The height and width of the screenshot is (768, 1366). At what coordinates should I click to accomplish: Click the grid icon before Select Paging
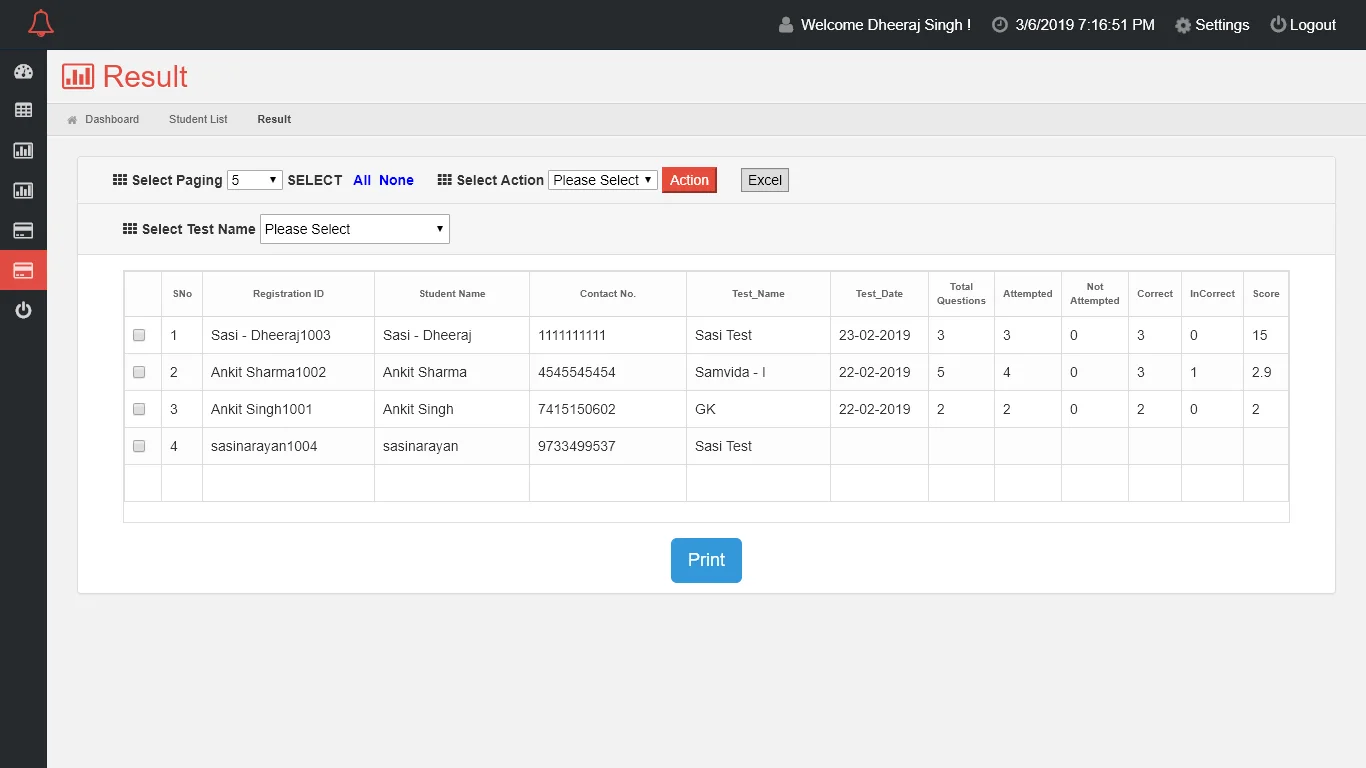click(x=120, y=180)
